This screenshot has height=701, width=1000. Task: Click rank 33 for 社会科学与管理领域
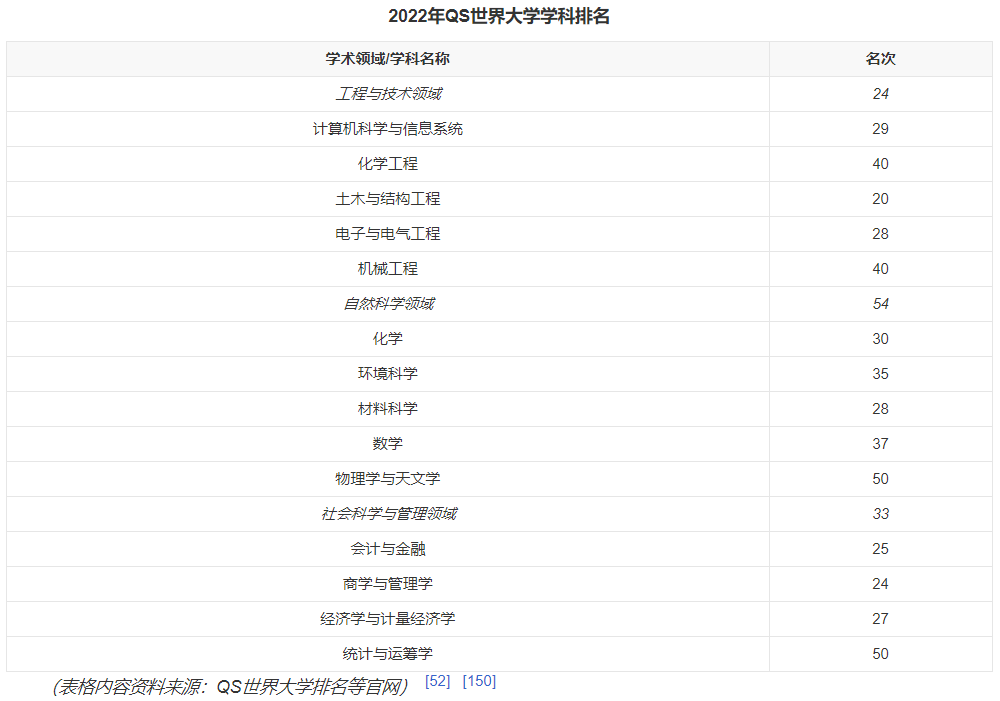881,514
